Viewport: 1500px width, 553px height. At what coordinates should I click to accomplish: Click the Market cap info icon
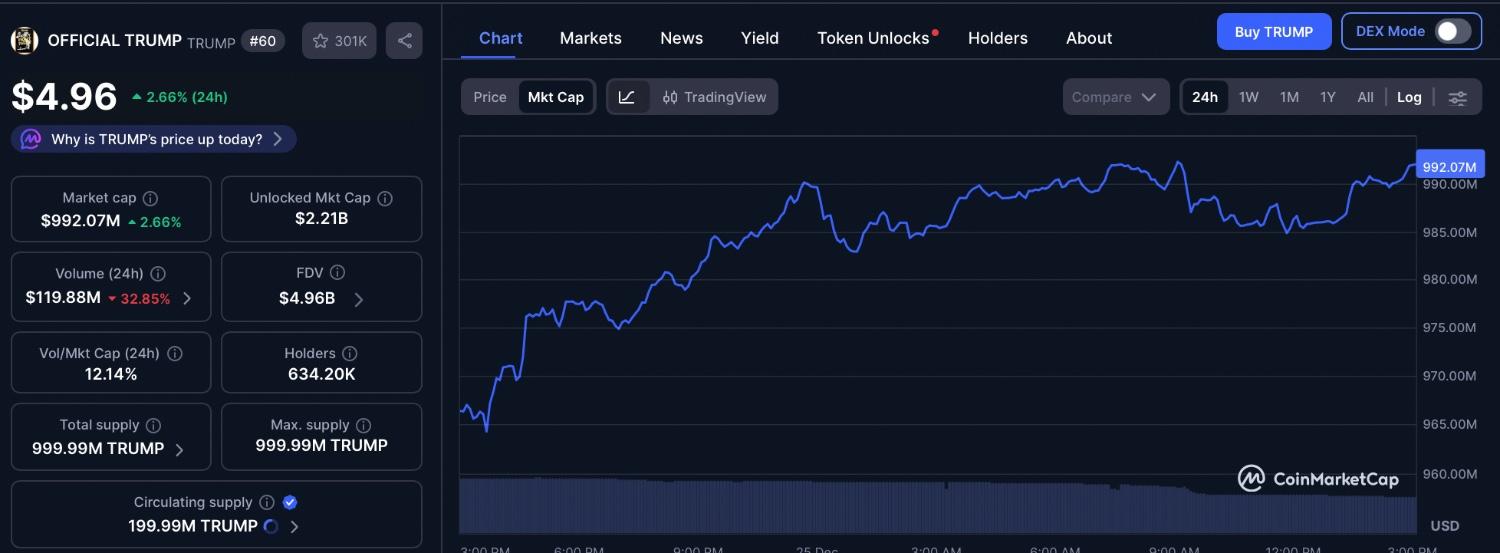[150, 198]
